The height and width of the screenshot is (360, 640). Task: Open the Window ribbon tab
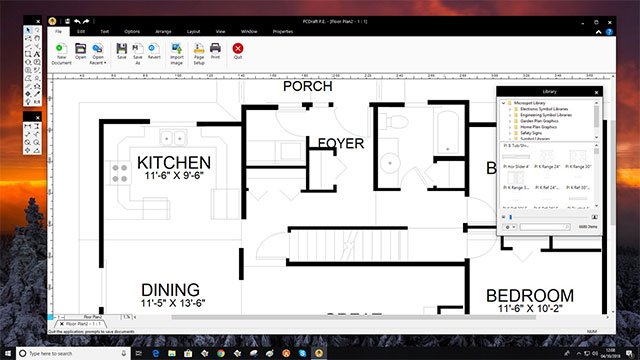(249, 31)
